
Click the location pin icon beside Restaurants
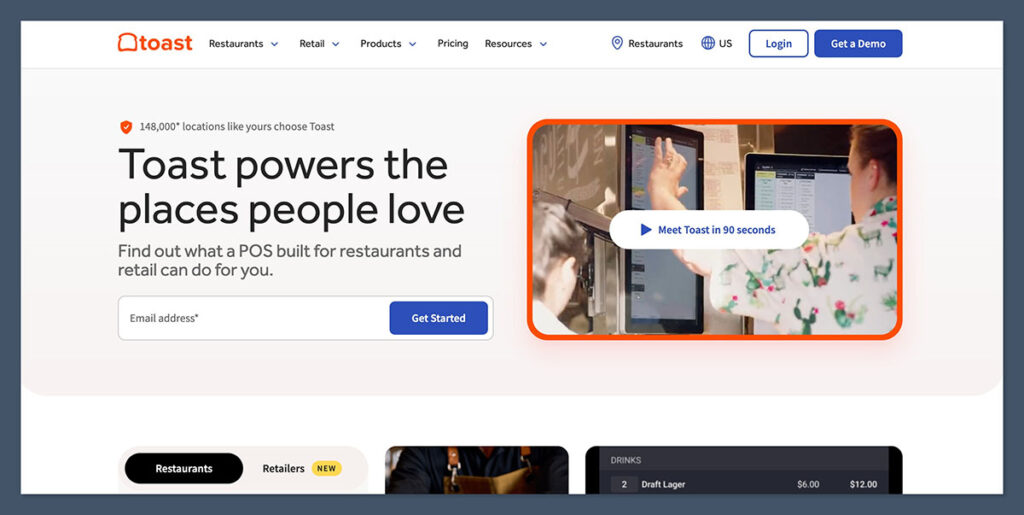[x=617, y=43]
